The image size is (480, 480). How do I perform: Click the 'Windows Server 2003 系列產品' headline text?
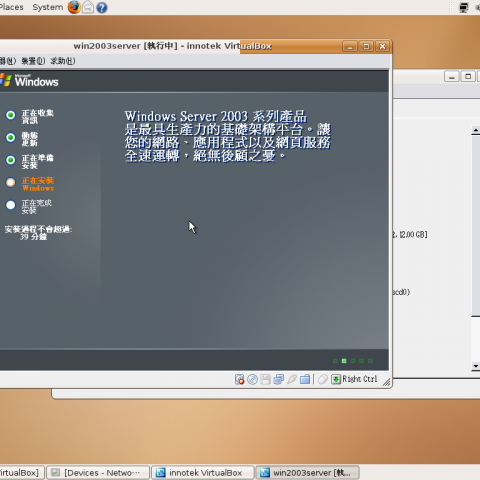click(216, 116)
